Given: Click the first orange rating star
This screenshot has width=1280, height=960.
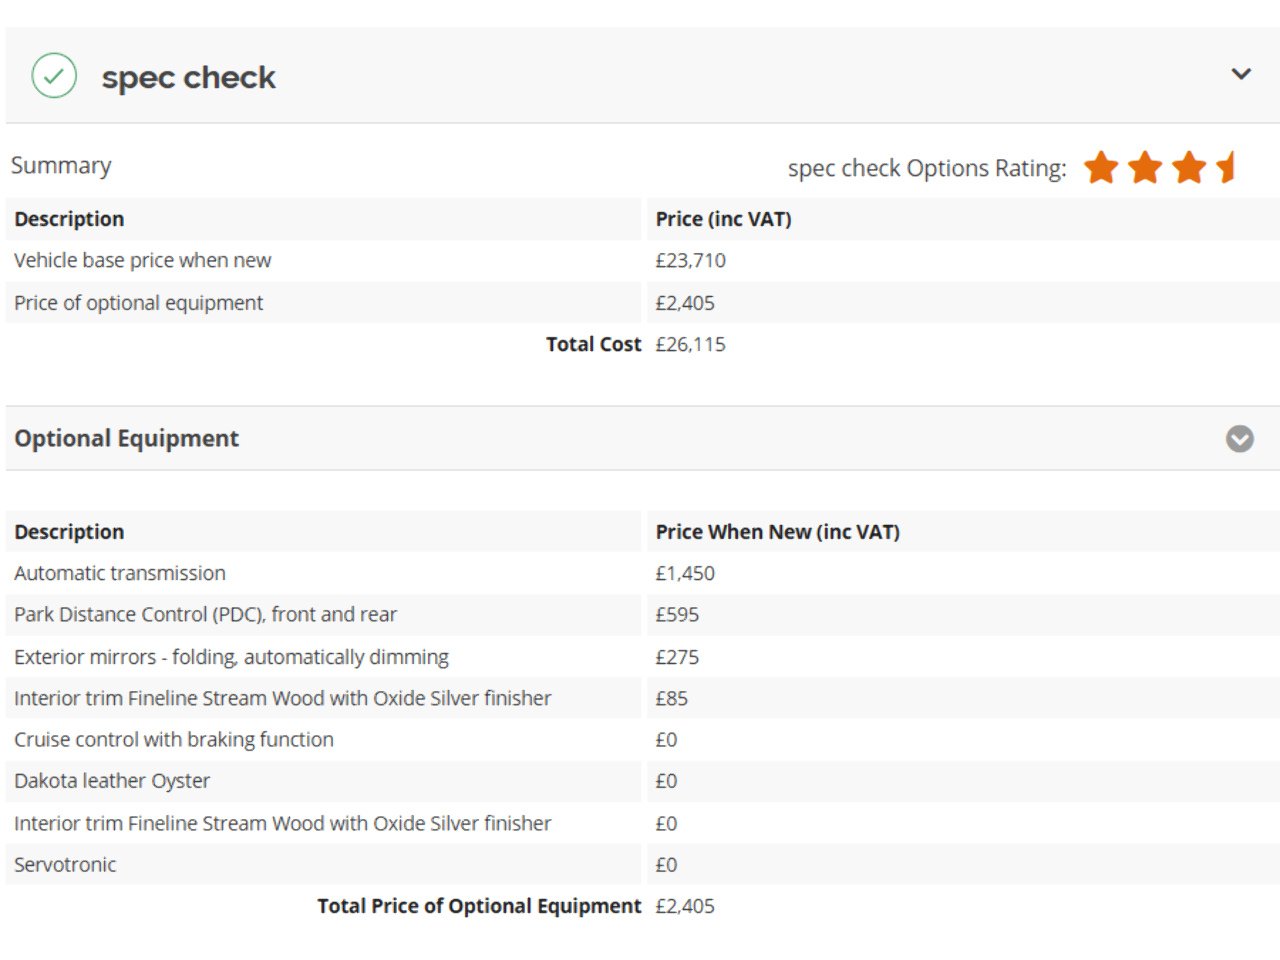Looking at the screenshot, I should coord(1101,167).
